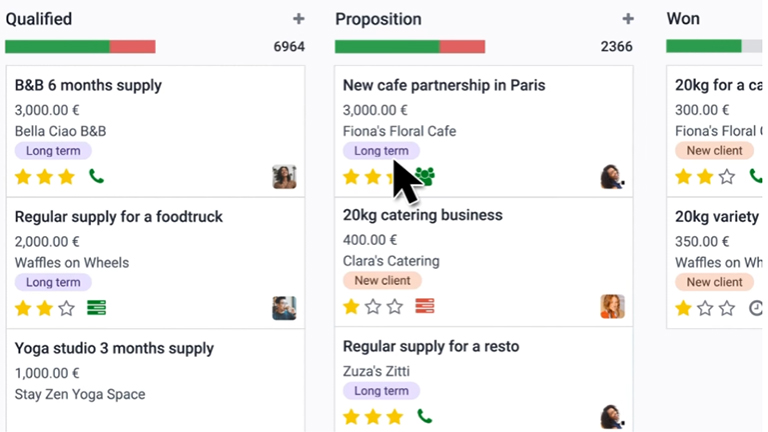Click the Qualified column header
768x432 pixels.
click(39, 19)
